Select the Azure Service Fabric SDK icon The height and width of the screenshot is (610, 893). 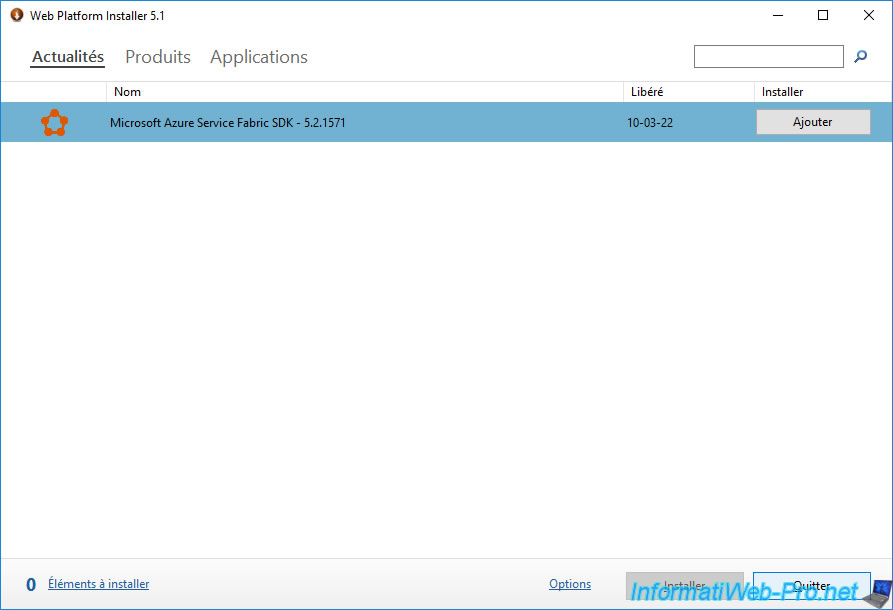[x=55, y=122]
